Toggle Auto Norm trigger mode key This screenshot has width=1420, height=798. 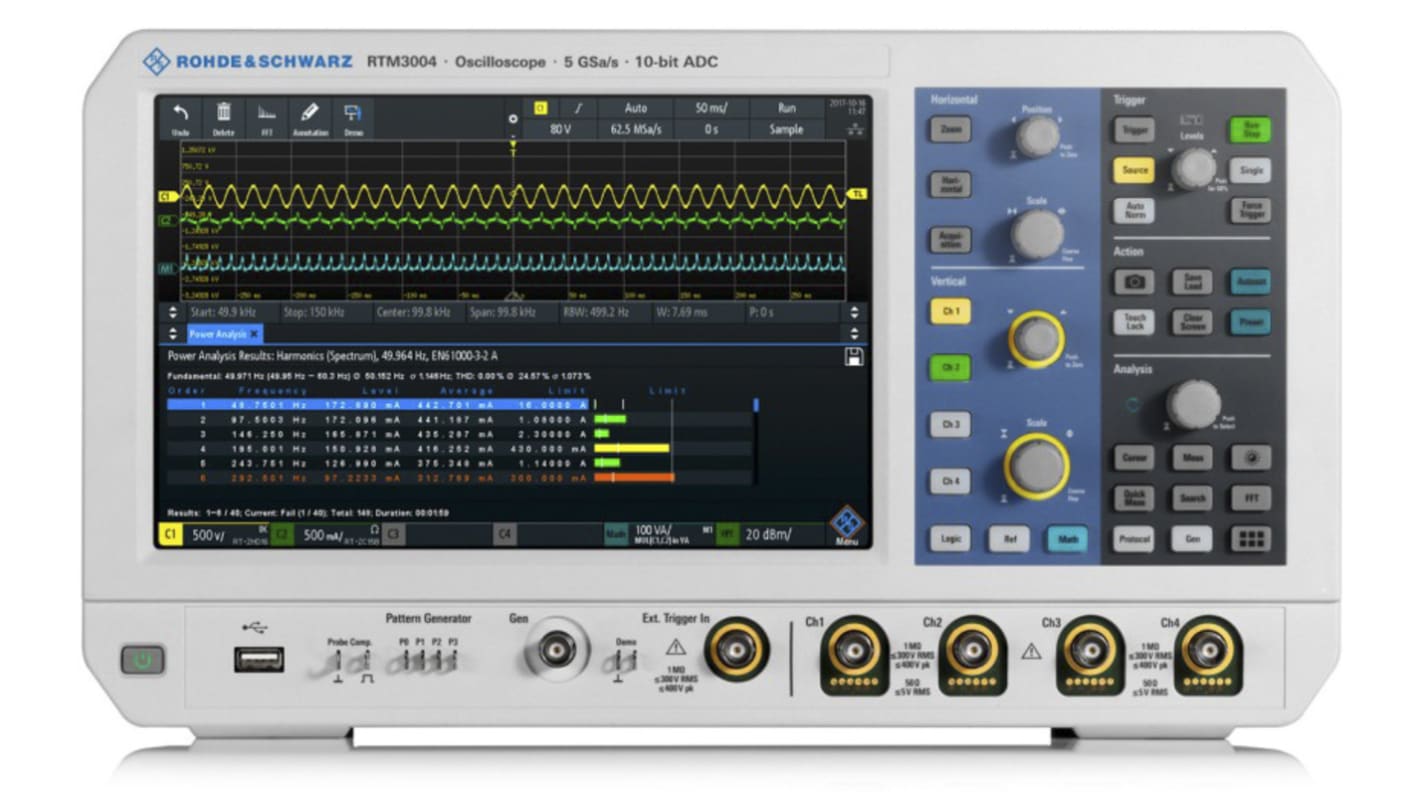click(1134, 210)
